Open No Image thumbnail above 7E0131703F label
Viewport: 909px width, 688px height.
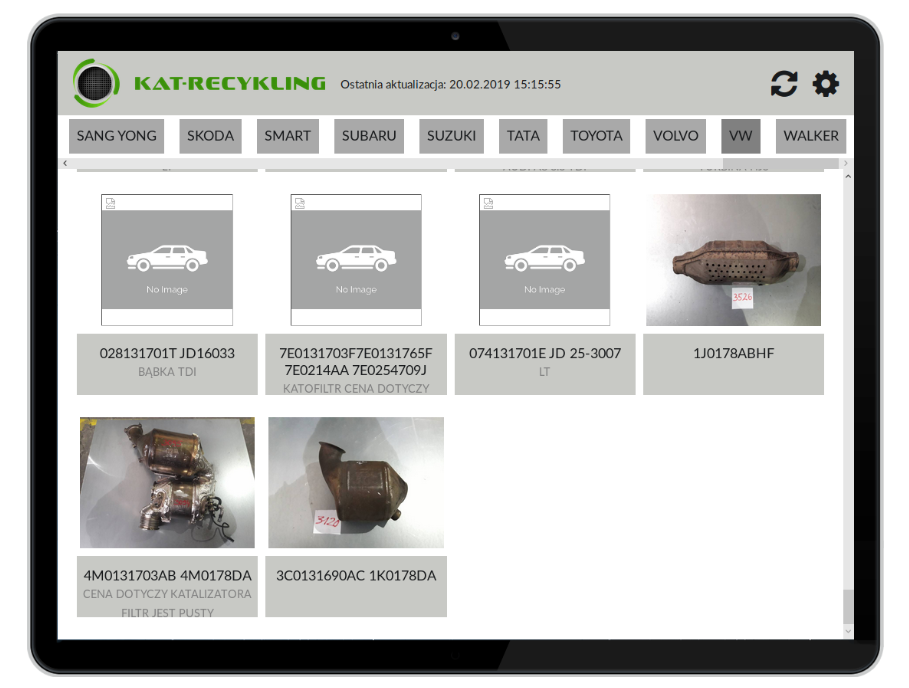pos(356,260)
